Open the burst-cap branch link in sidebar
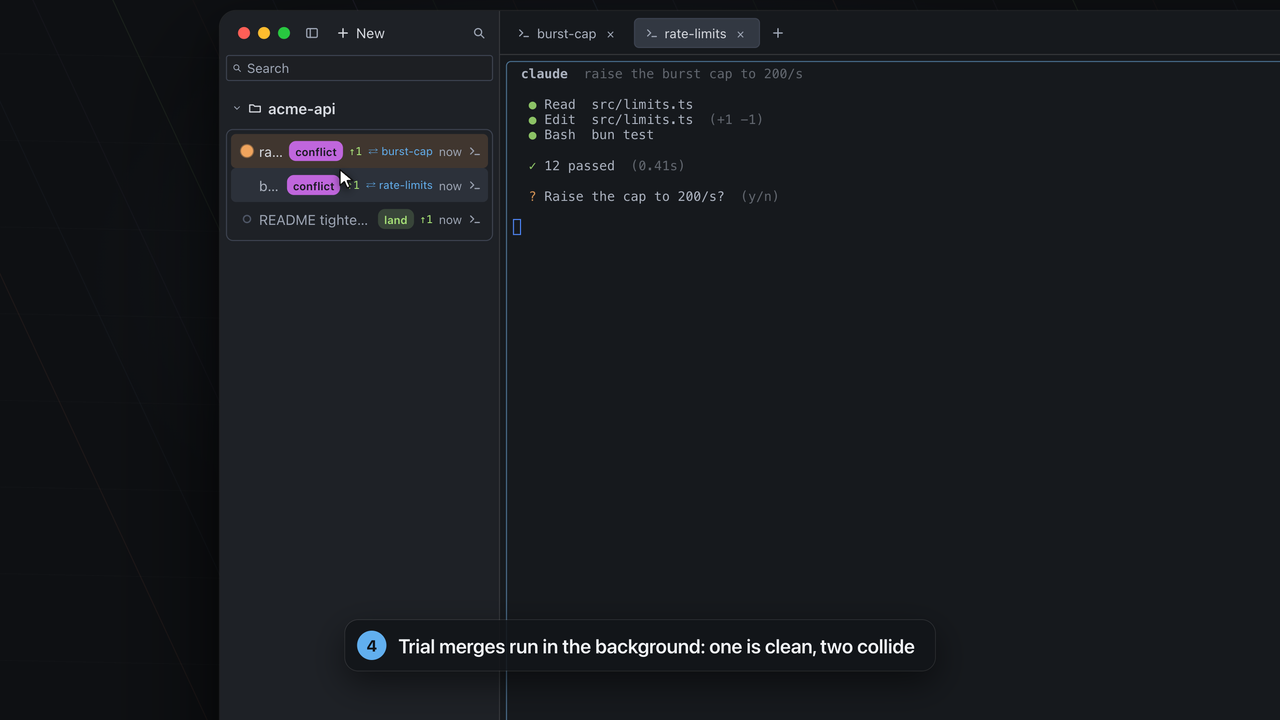The width and height of the screenshot is (1280, 720). (x=400, y=152)
